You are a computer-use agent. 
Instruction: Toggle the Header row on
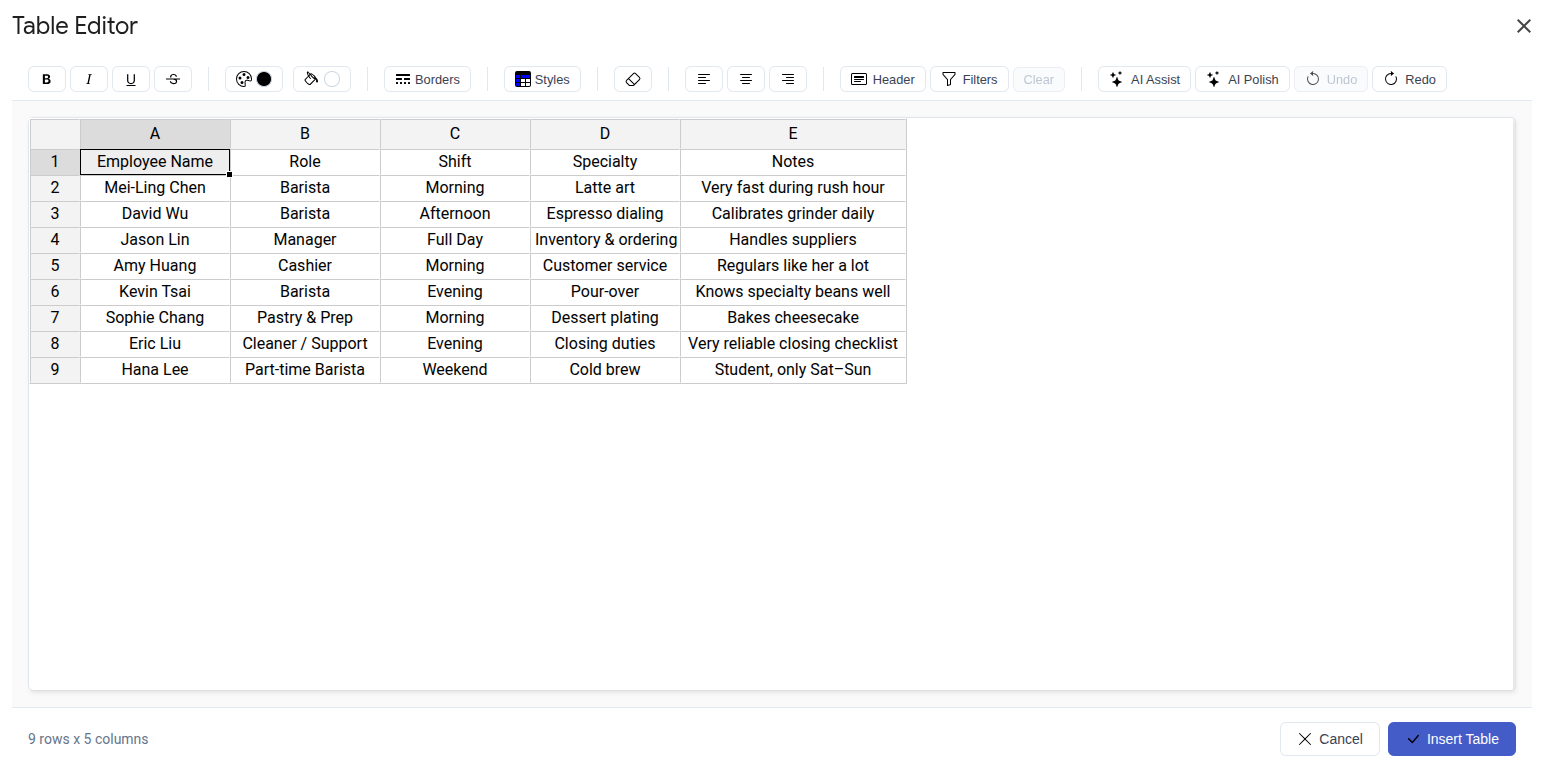click(881, 79)
